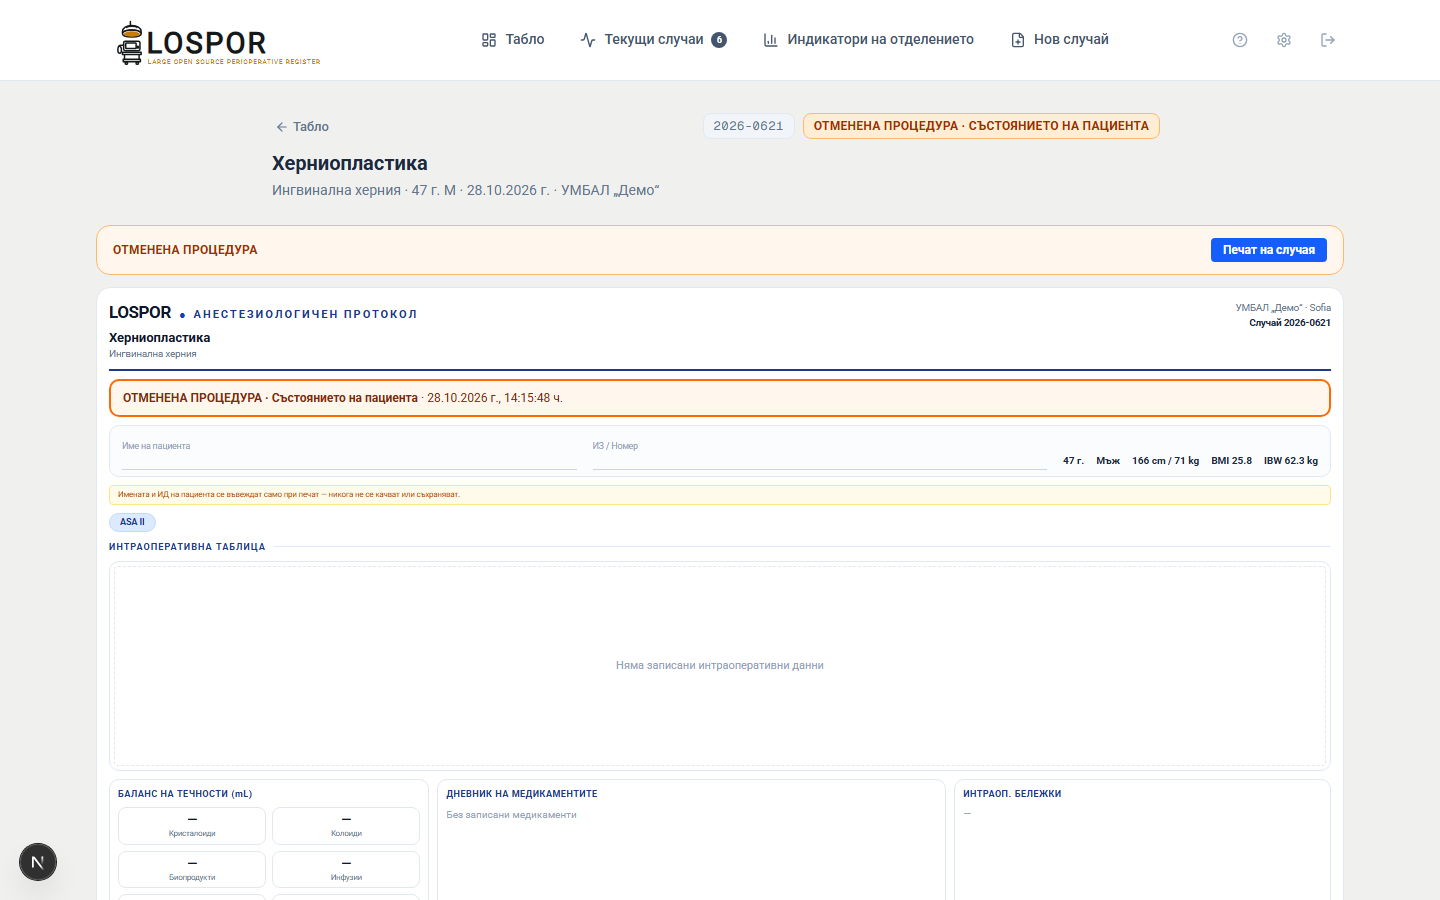Click the Херниопластика page heading
The height and width of the screenshot is (900, 1440).
pyautogui.click(x=350, y=163)
